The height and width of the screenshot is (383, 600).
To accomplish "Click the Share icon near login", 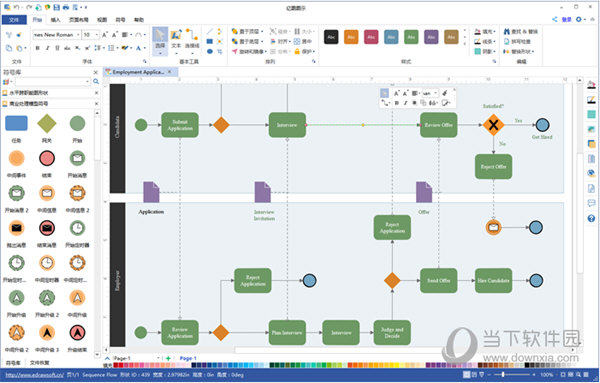I will tap(554, 19).
